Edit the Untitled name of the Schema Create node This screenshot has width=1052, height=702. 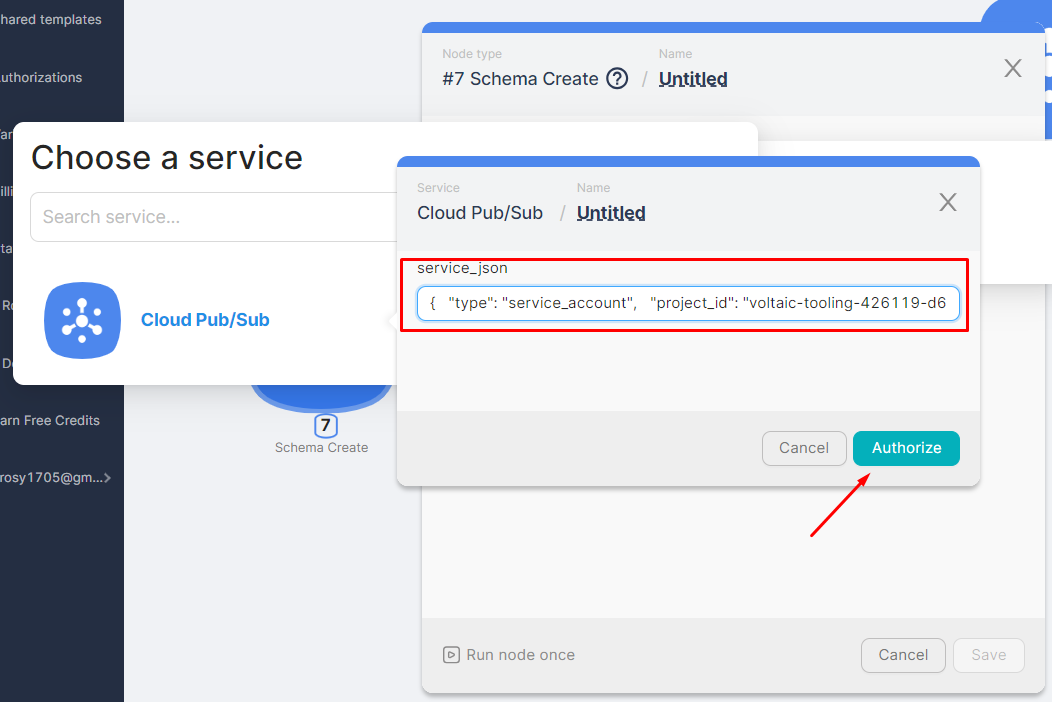(x=693, y=79)
